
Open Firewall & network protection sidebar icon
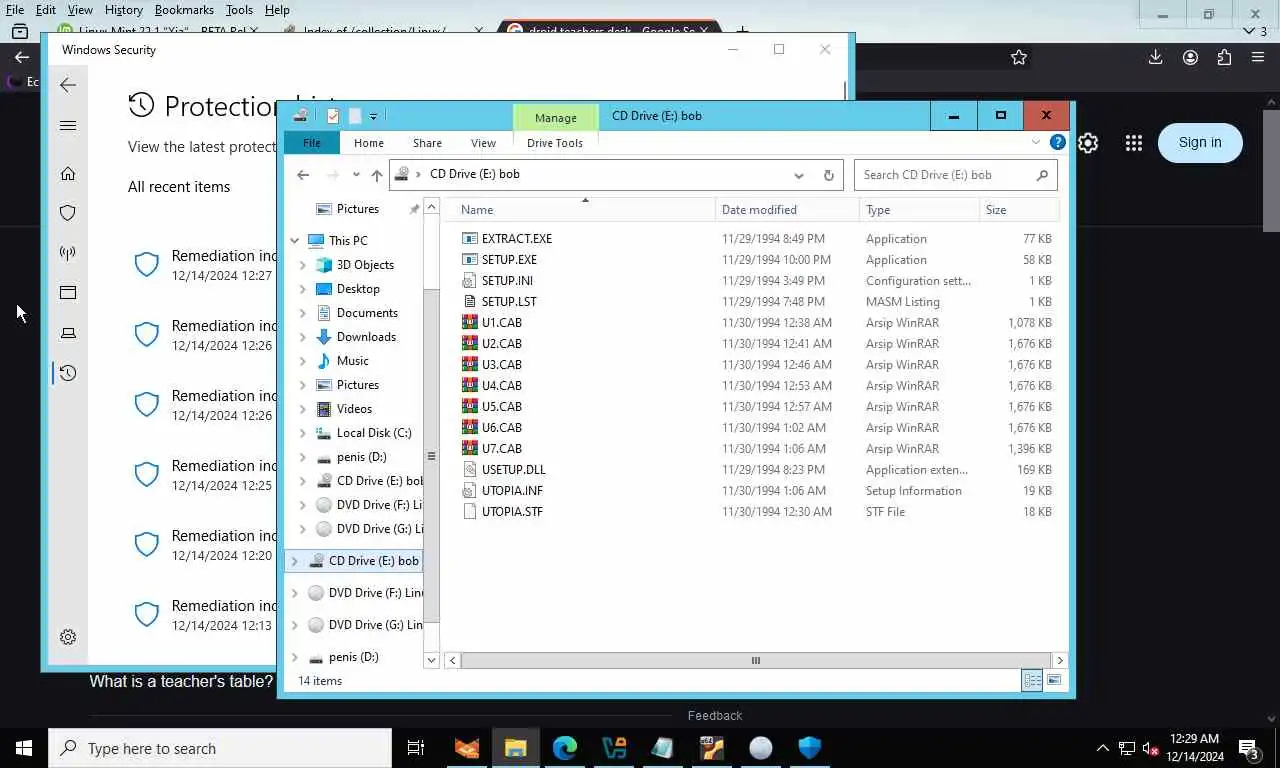[x=68, y=253]
